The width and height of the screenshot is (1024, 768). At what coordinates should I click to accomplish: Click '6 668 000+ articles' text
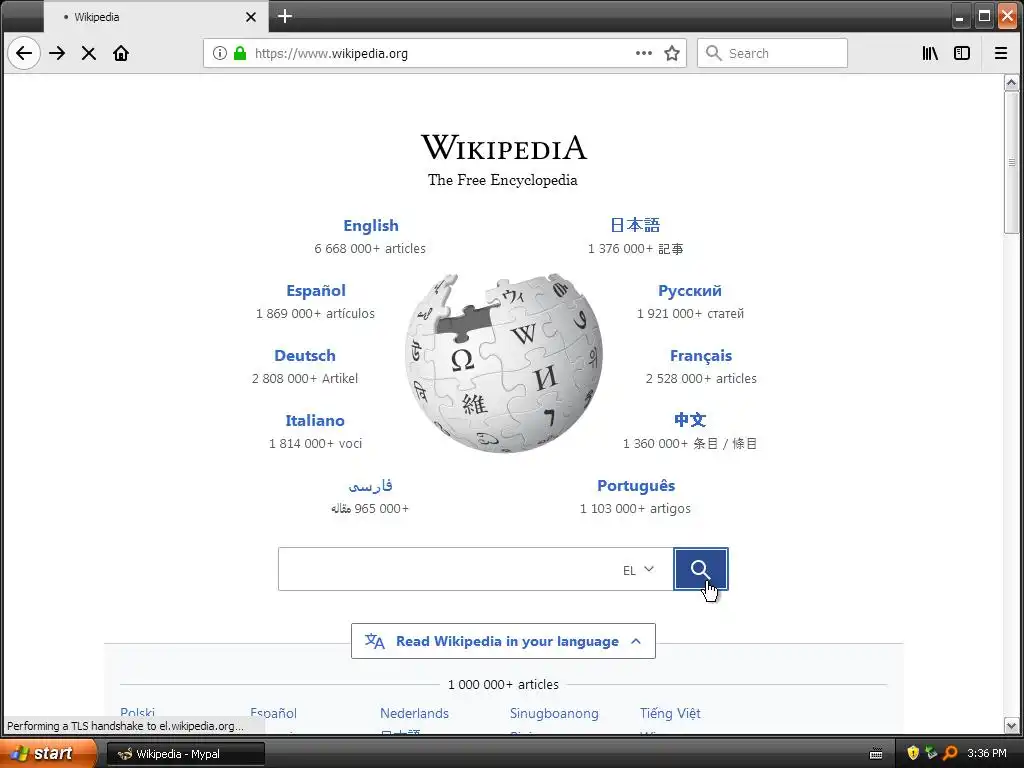pos(370,248)
